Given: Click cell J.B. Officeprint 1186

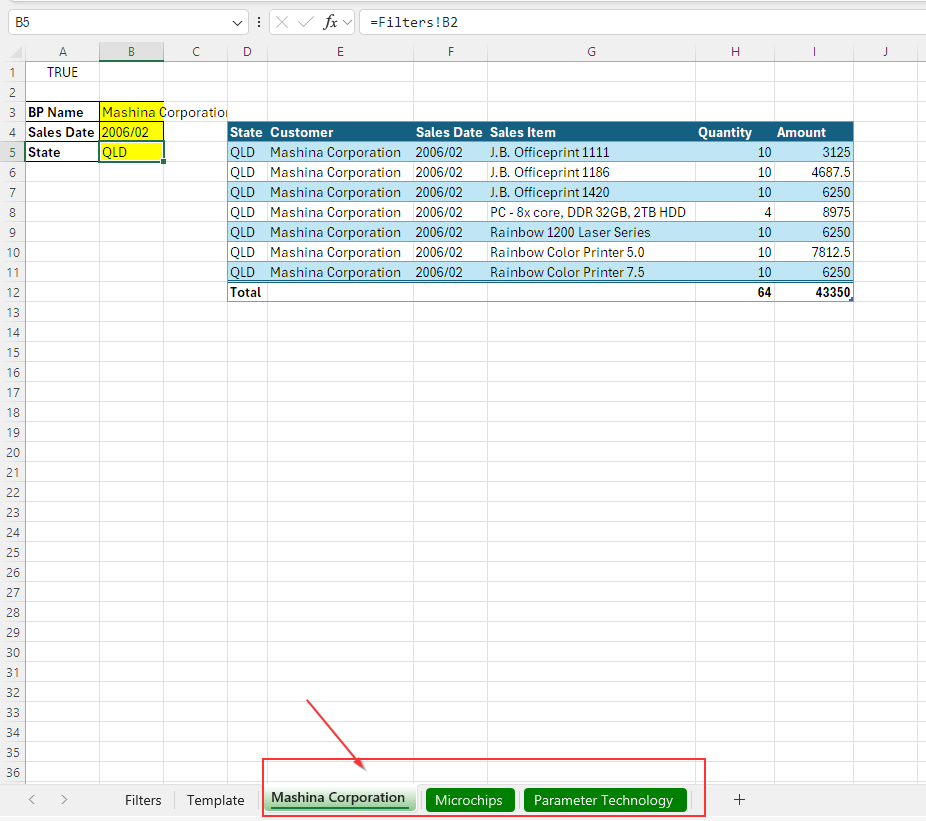Looking at the screenshot, I should [x=591, y=172].
